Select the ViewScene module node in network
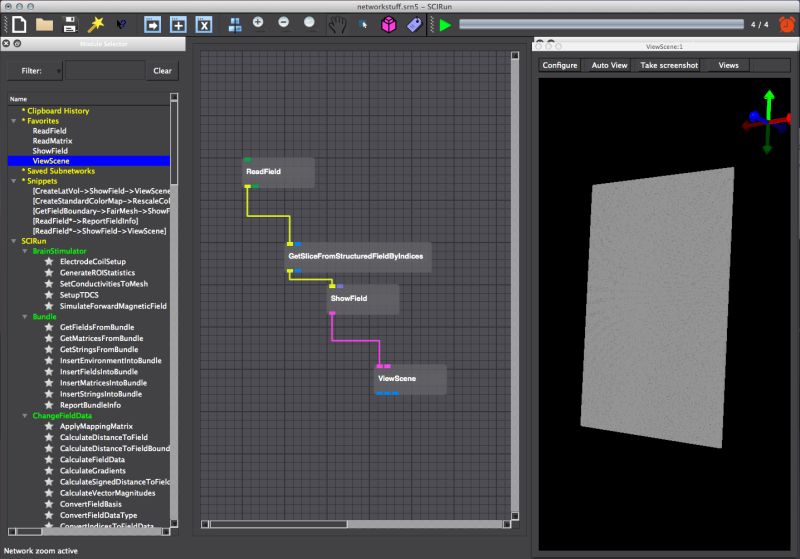The height and width of the screenshot is (559, 800). tap(411, 379)
